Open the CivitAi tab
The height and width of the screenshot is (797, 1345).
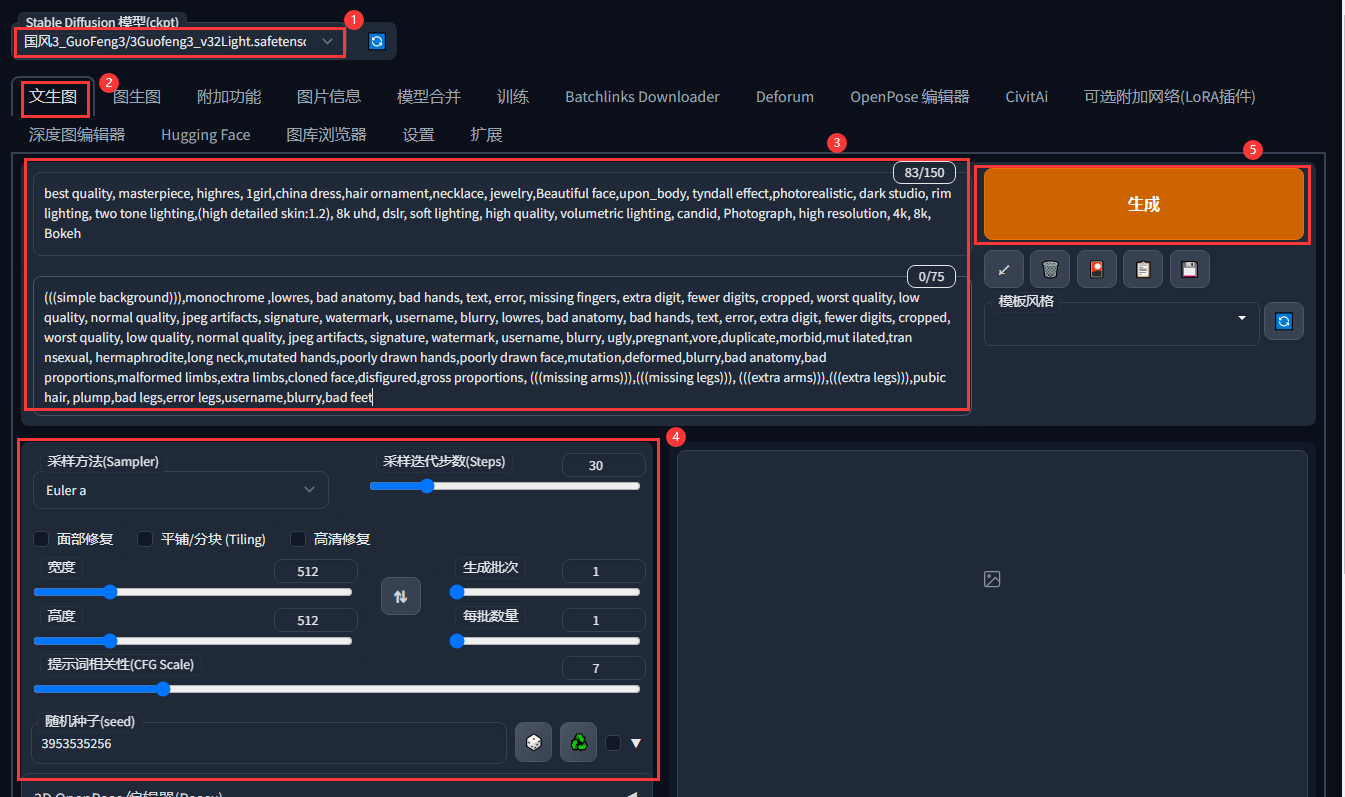tap(1027, 97)
